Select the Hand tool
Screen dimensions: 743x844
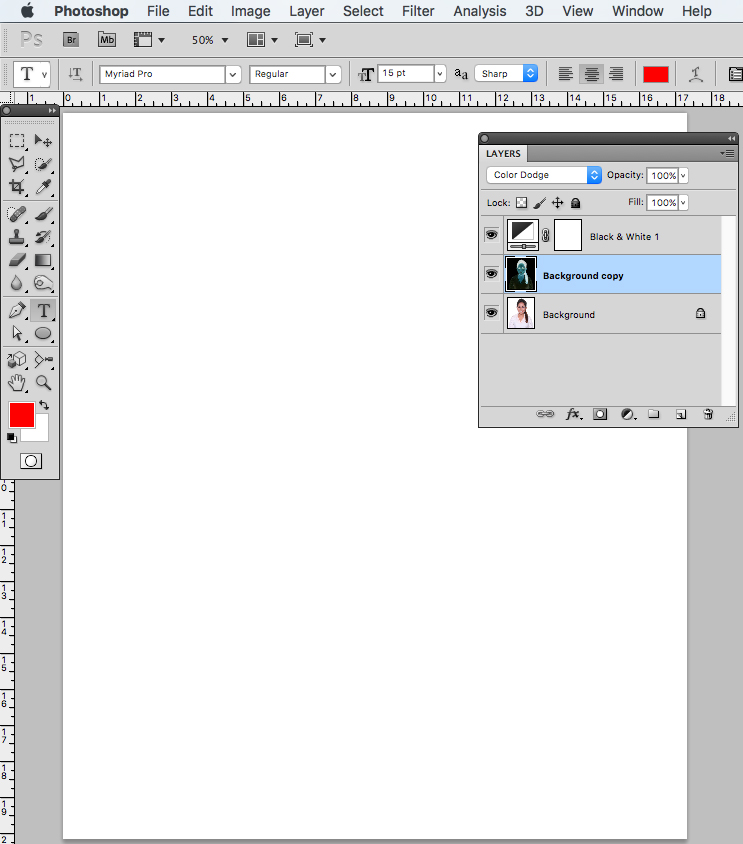click(17, 383)
